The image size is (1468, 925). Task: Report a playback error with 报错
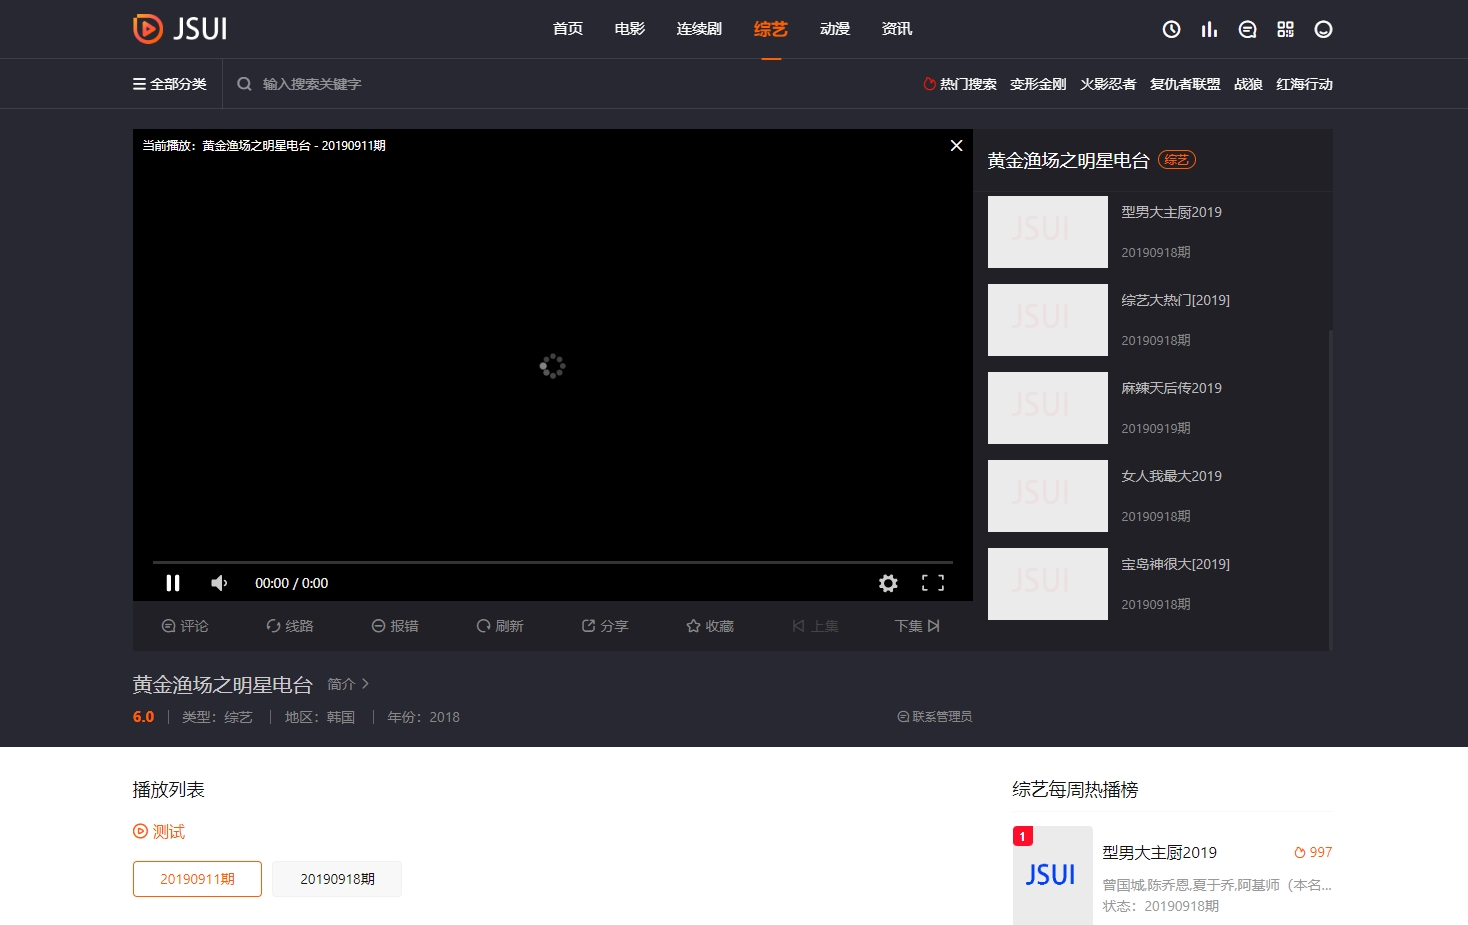click(x=395, y=625)
